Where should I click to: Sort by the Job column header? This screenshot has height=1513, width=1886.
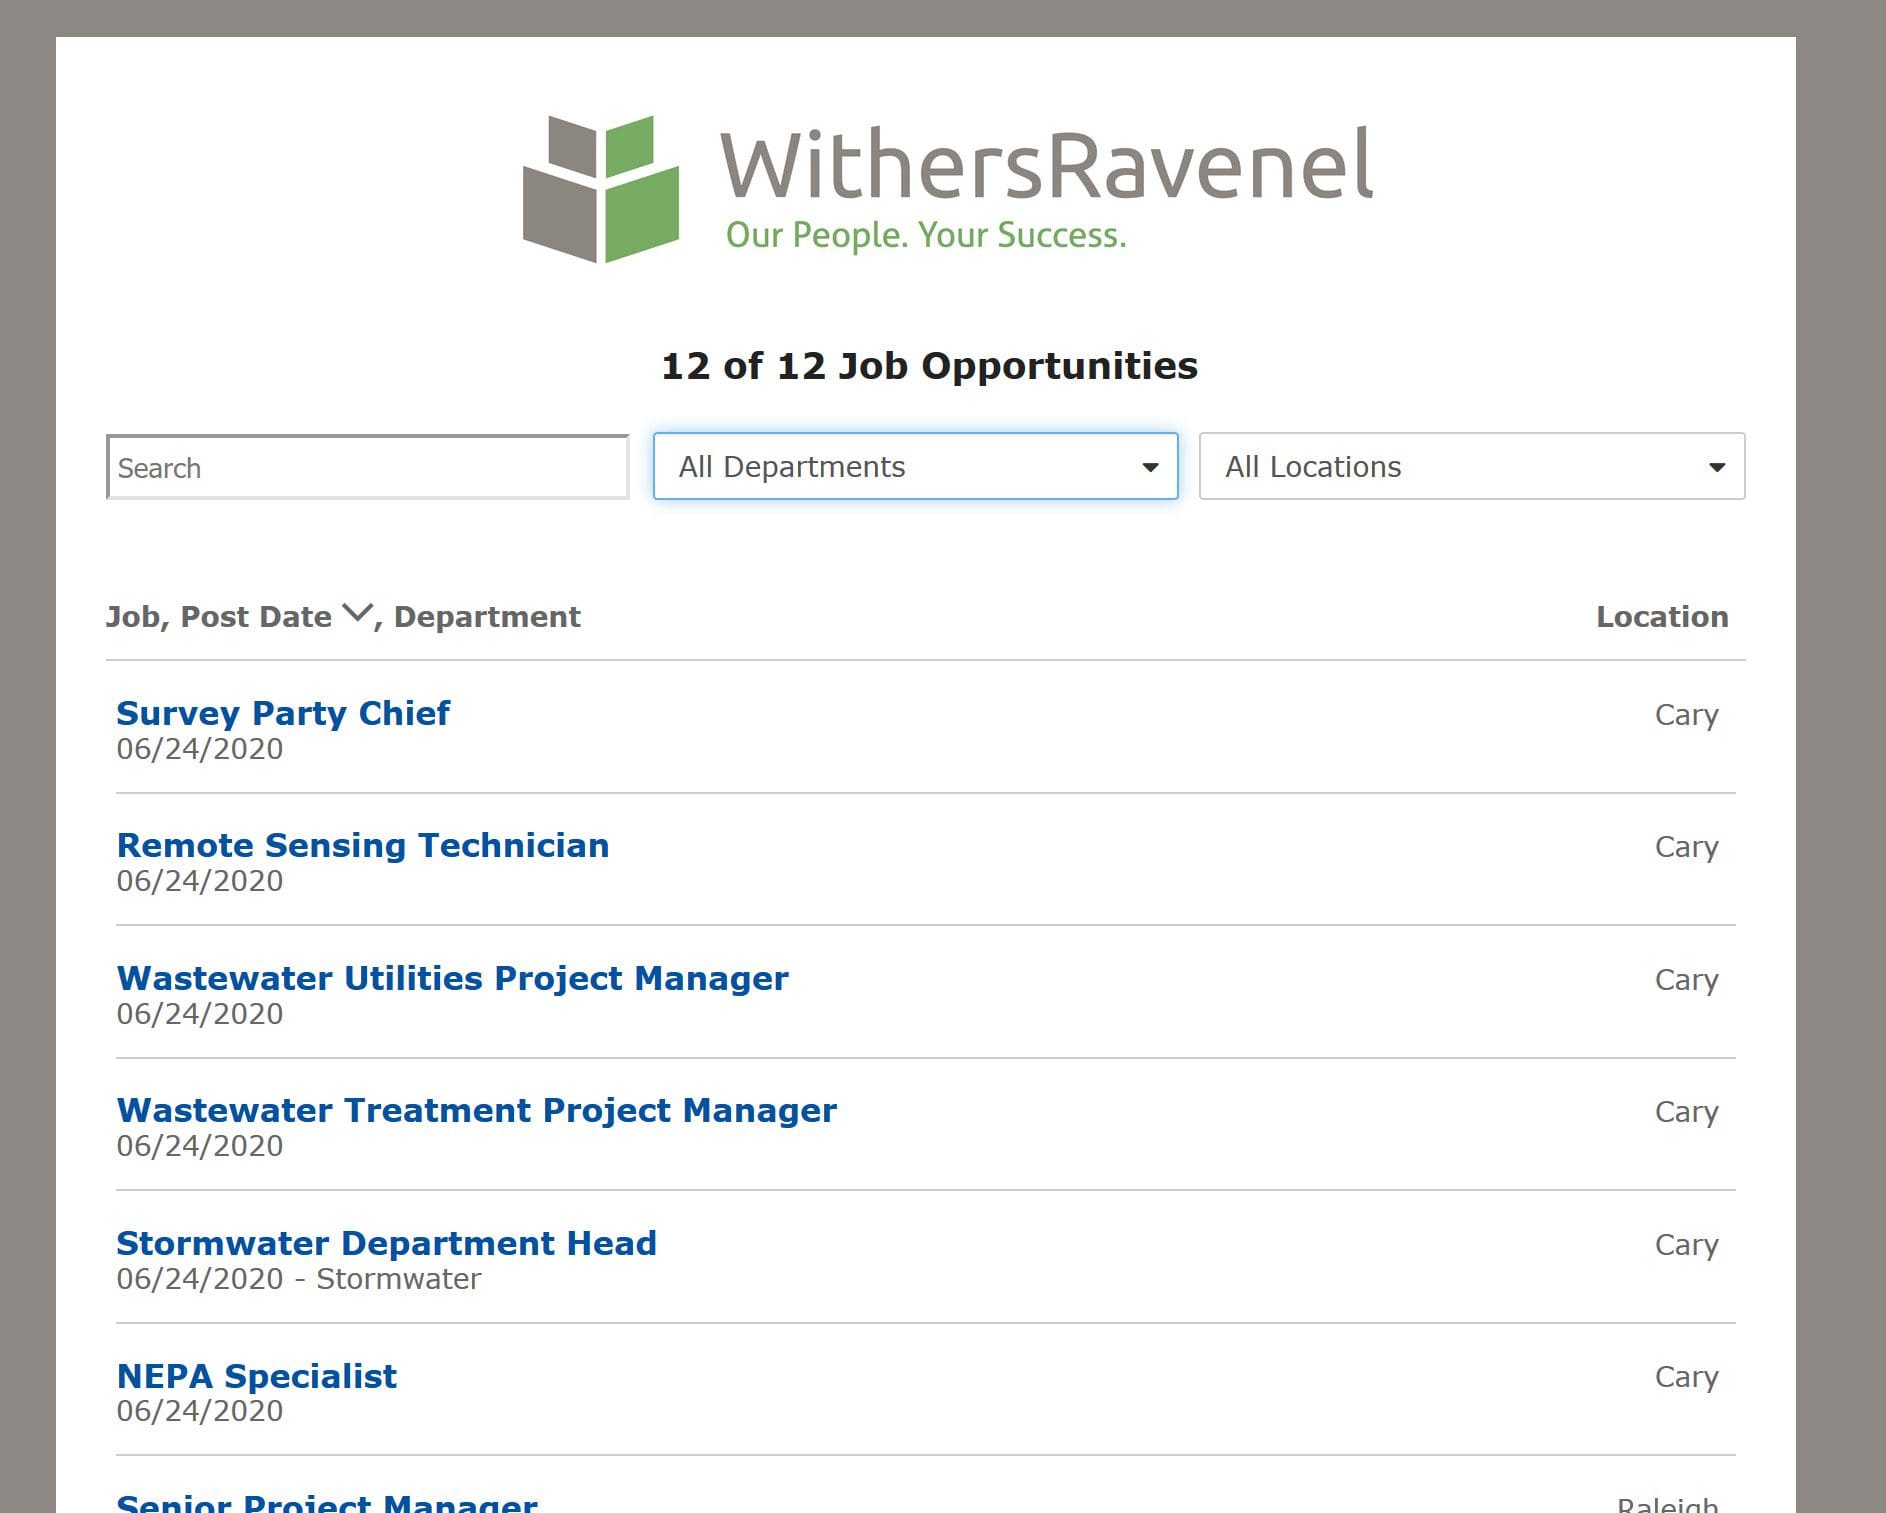pyautogui.click(x=135, y=617)
